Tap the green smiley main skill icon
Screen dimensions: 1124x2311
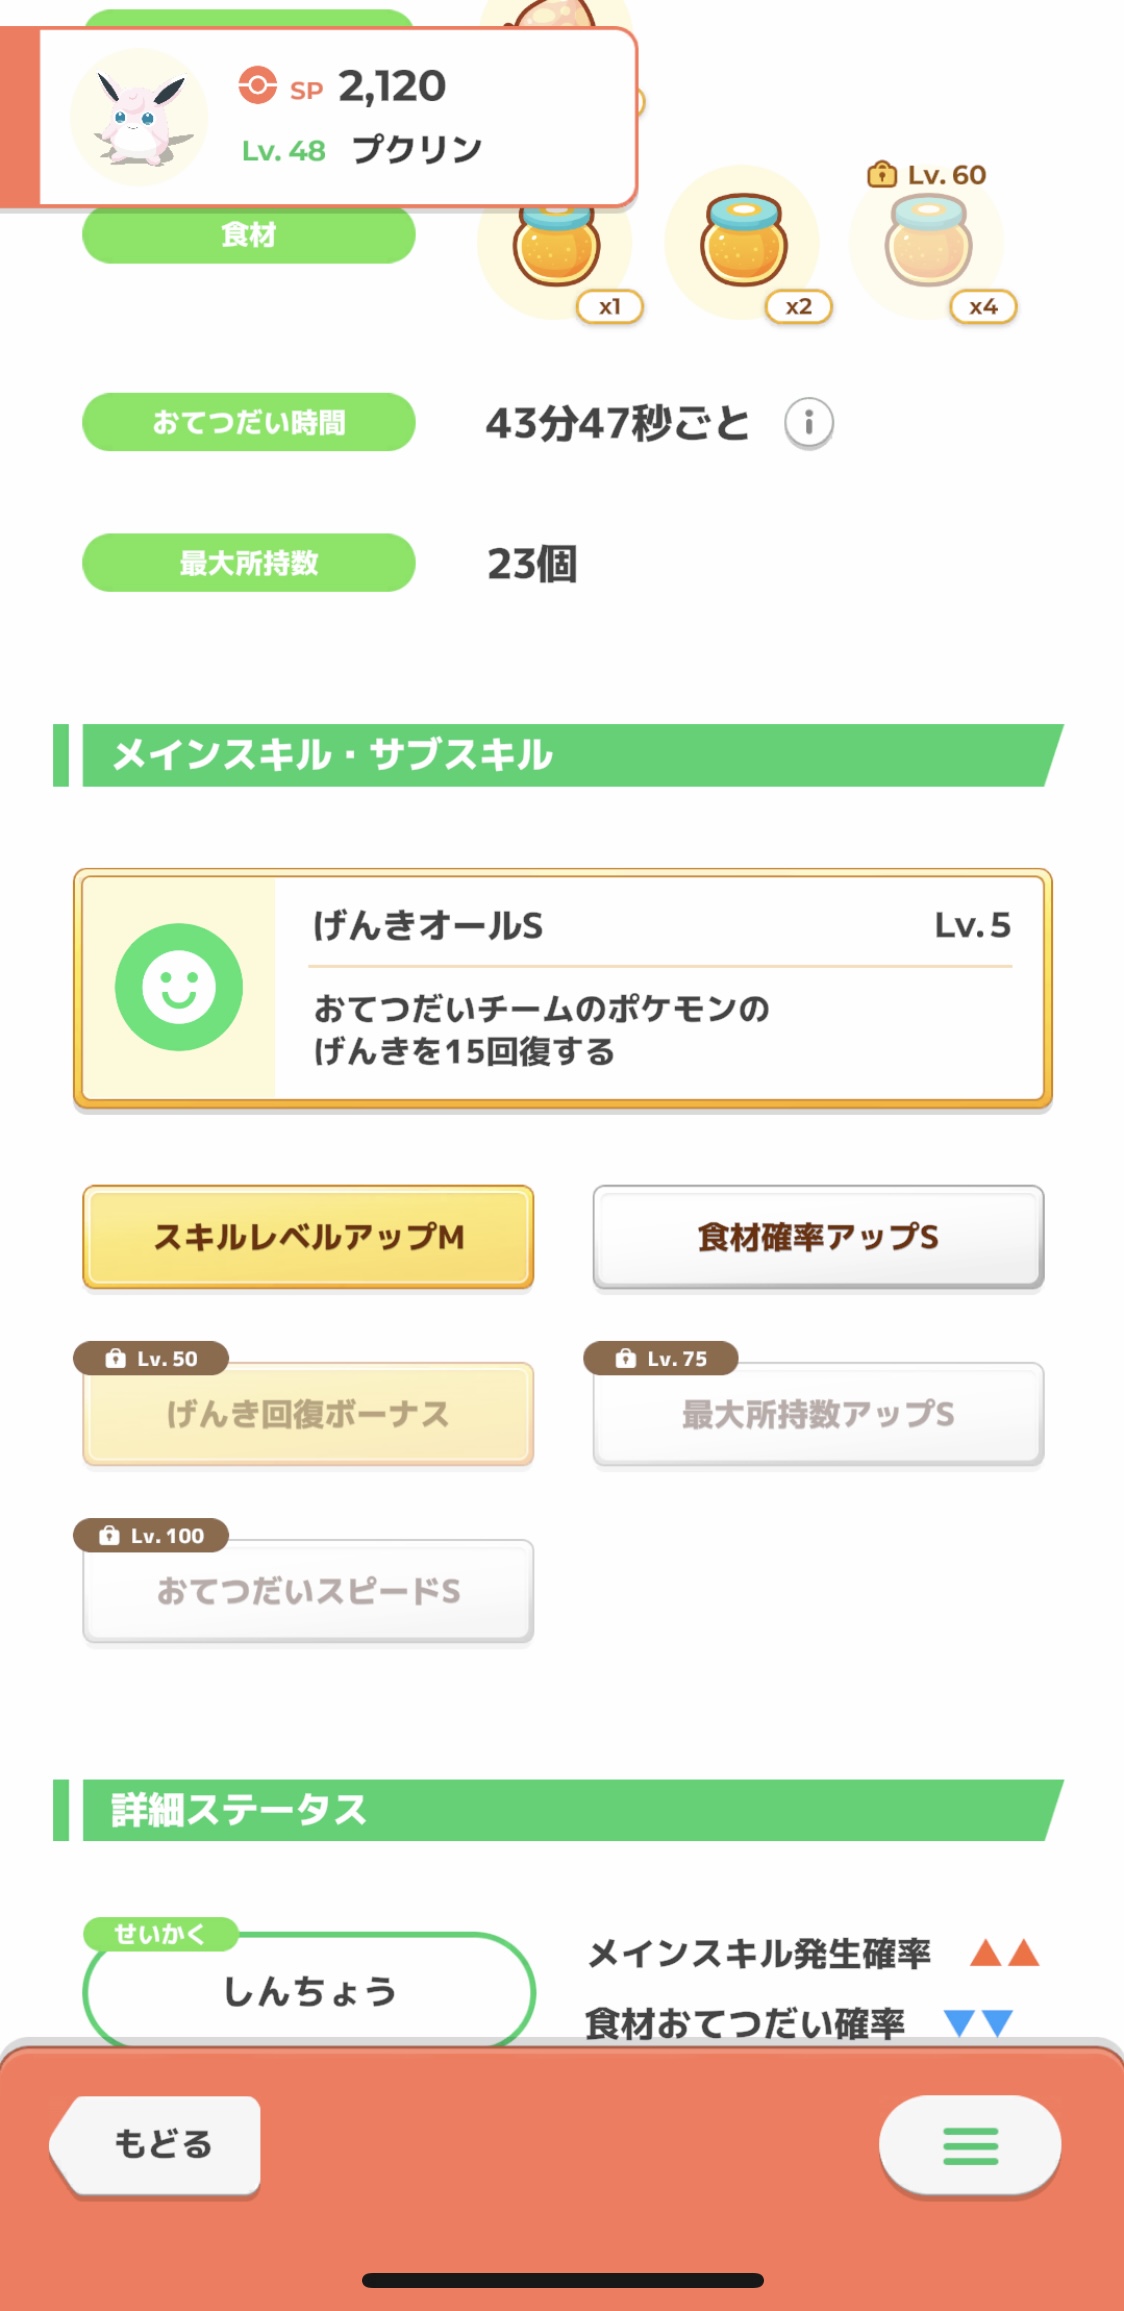pyautogui.click(x=179, y=987)
